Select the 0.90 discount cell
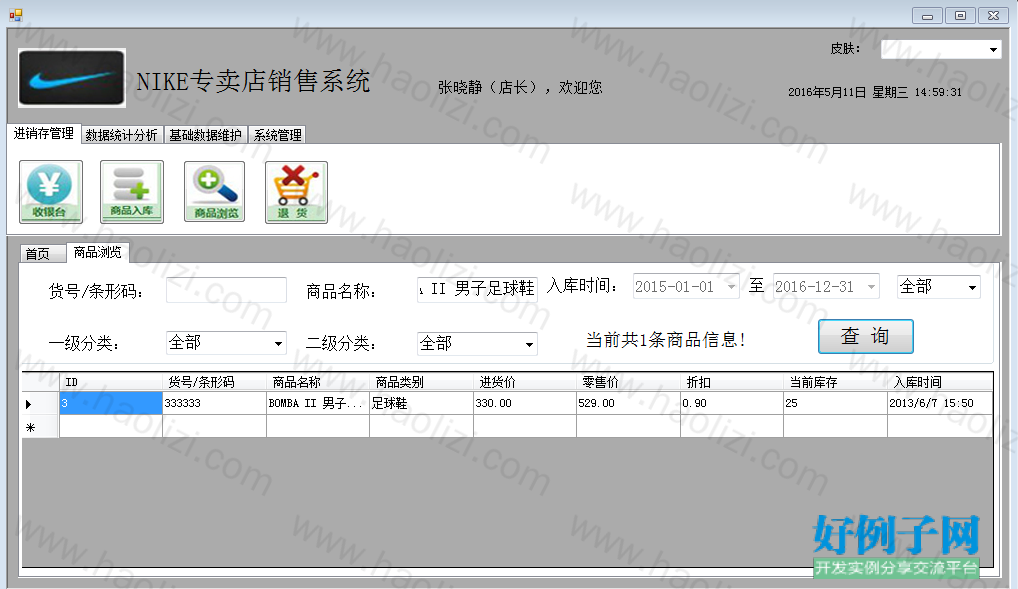This screenshot has width=1018, height=589. (732, 403)
